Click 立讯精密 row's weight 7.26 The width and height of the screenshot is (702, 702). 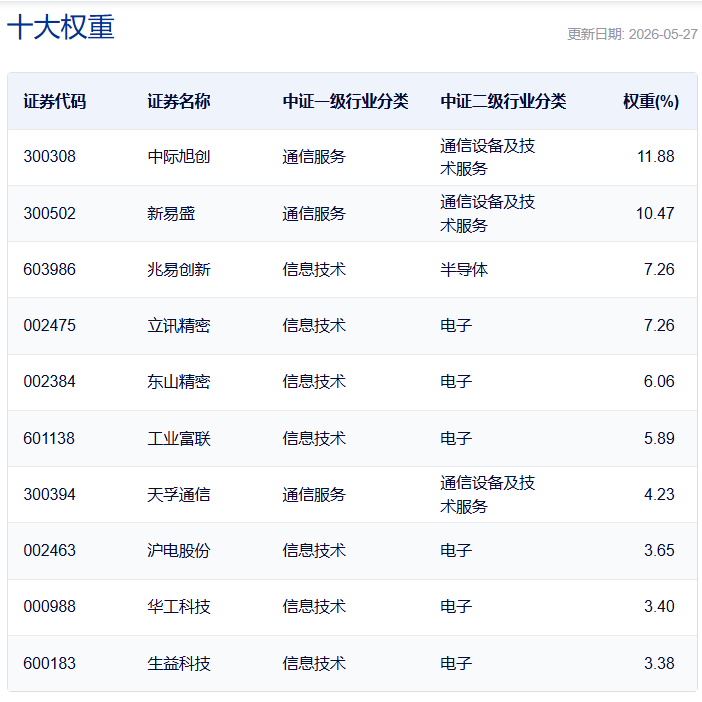(659, 325)
